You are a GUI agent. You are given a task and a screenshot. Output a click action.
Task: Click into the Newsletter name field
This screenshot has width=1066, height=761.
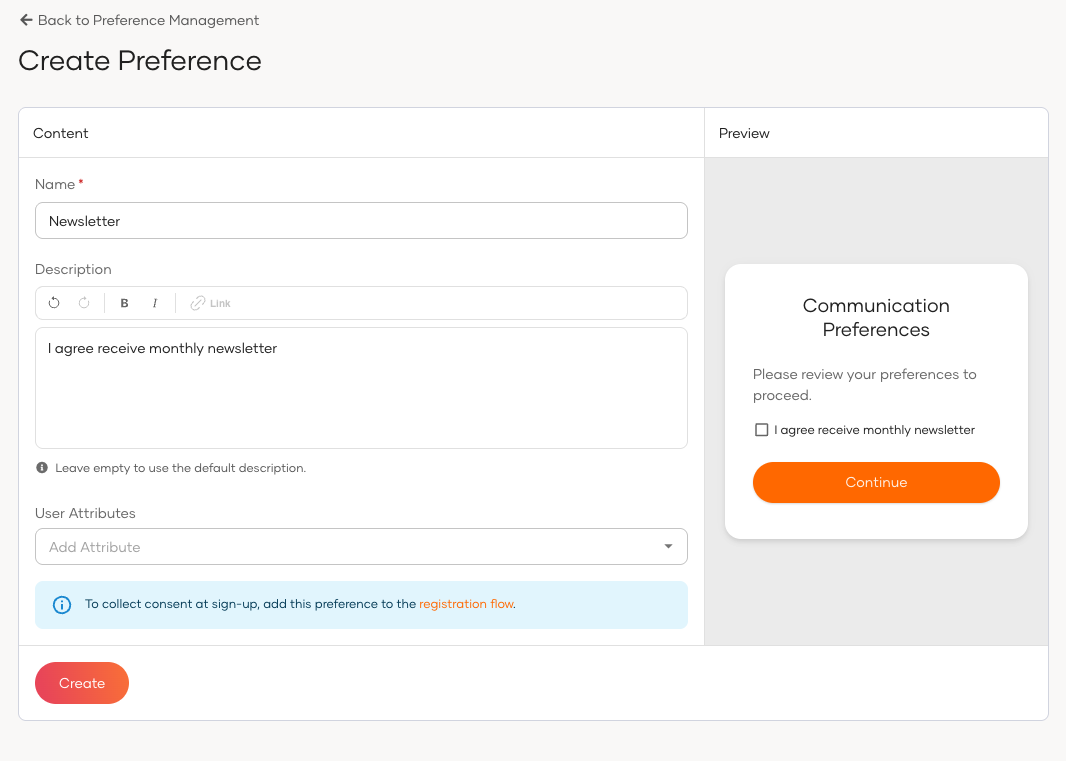[361, 220]
